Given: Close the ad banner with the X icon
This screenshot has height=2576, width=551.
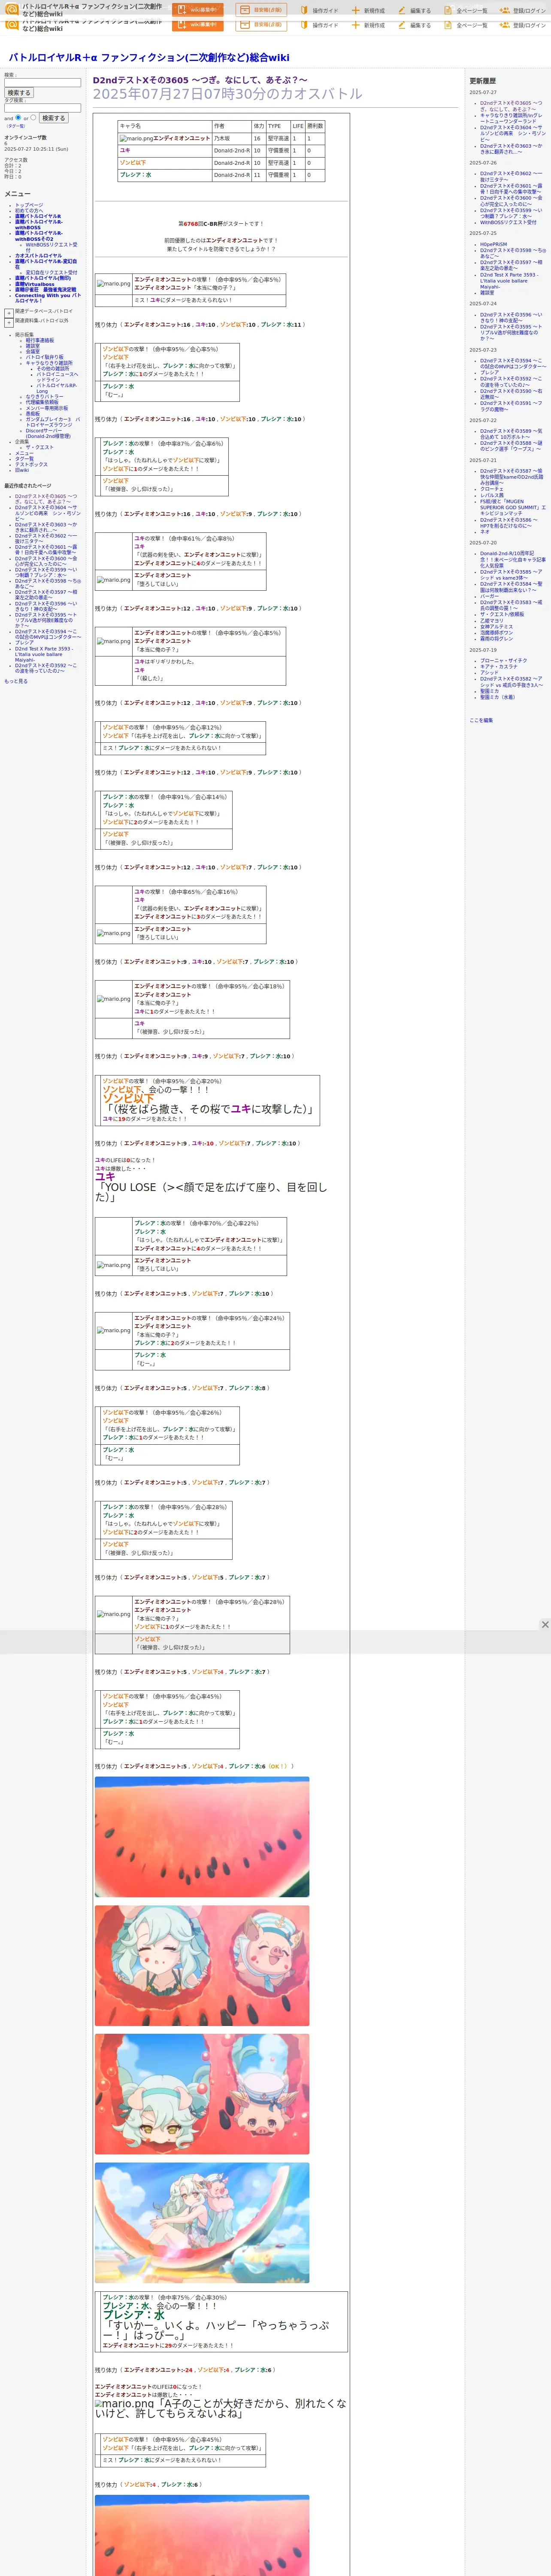Looking at the screenshot, I should [545, 1625].
